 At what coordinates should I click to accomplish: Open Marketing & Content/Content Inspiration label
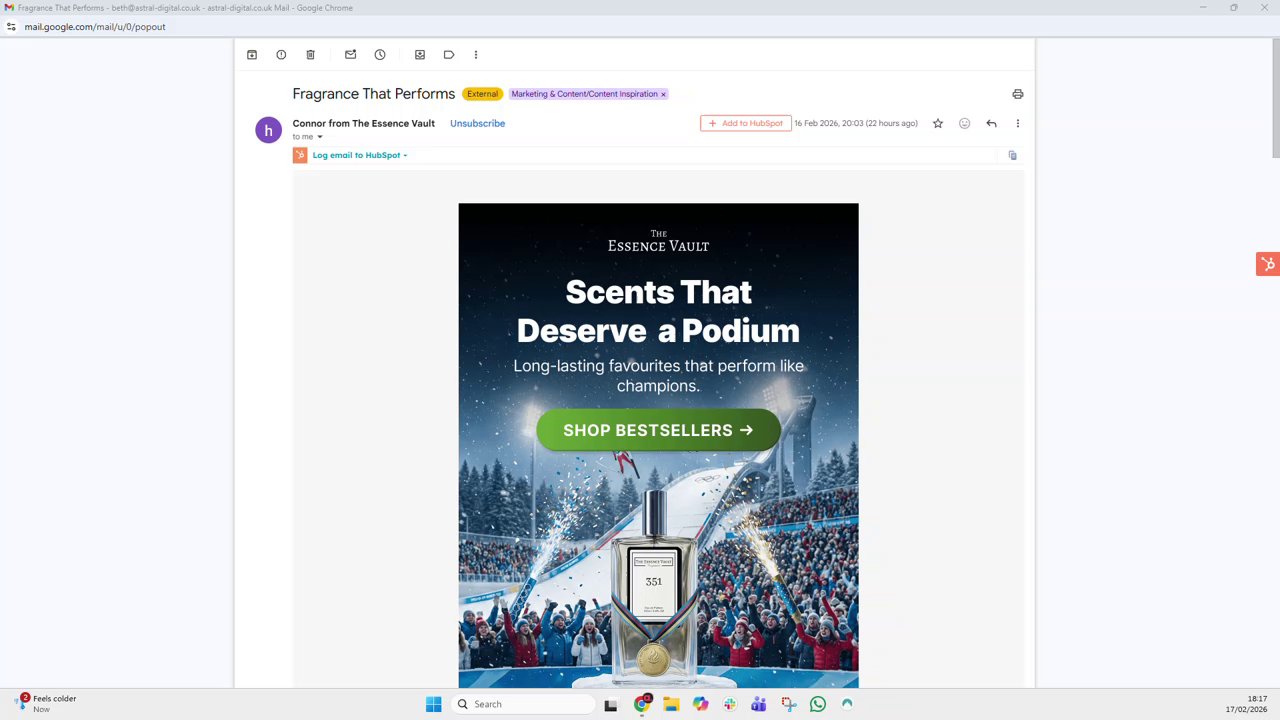tap(584, 94)
